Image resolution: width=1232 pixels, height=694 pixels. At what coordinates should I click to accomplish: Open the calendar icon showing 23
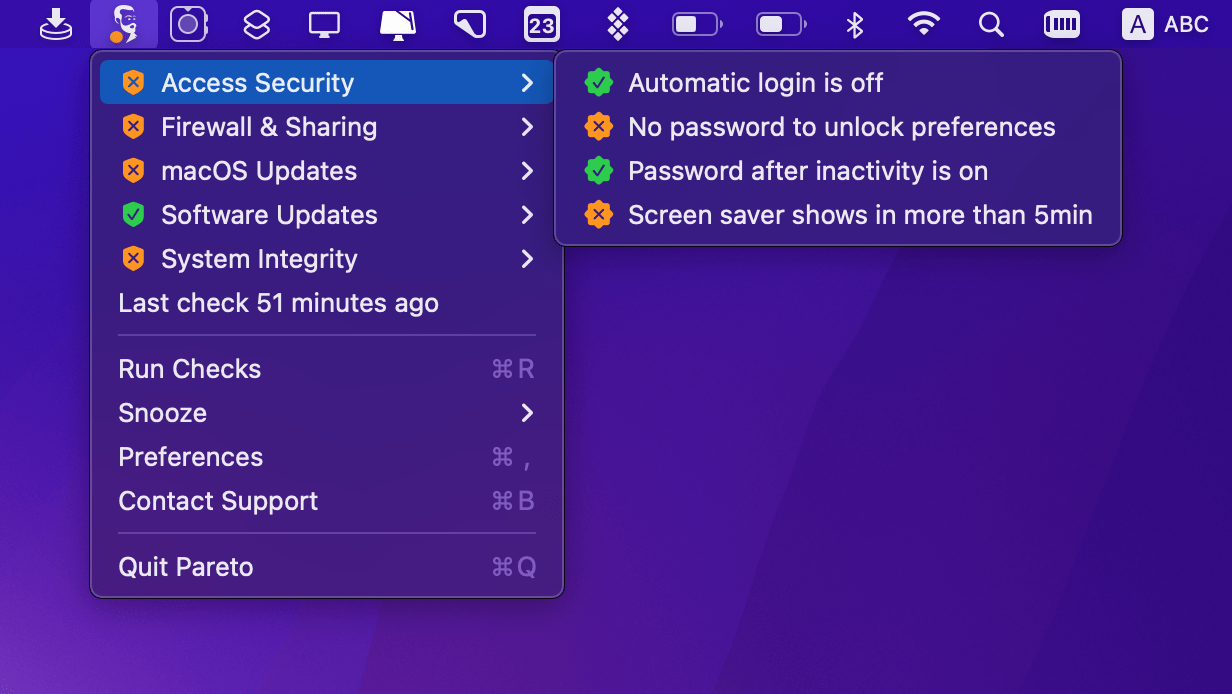click(x=541, y=24)
